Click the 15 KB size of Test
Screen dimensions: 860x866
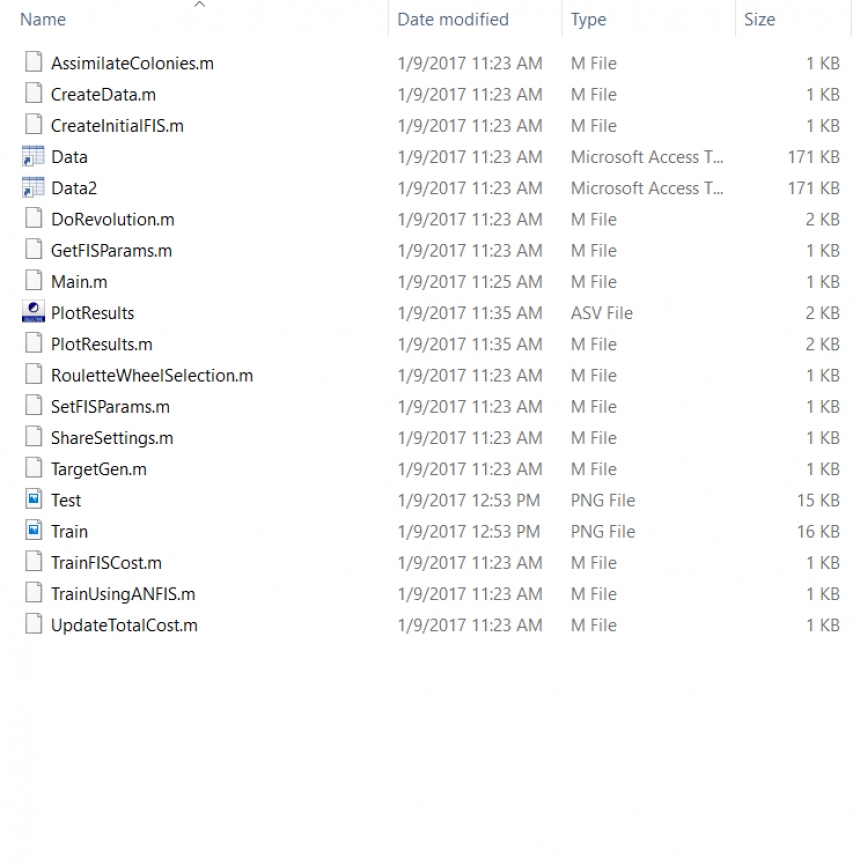coord(818,500)
